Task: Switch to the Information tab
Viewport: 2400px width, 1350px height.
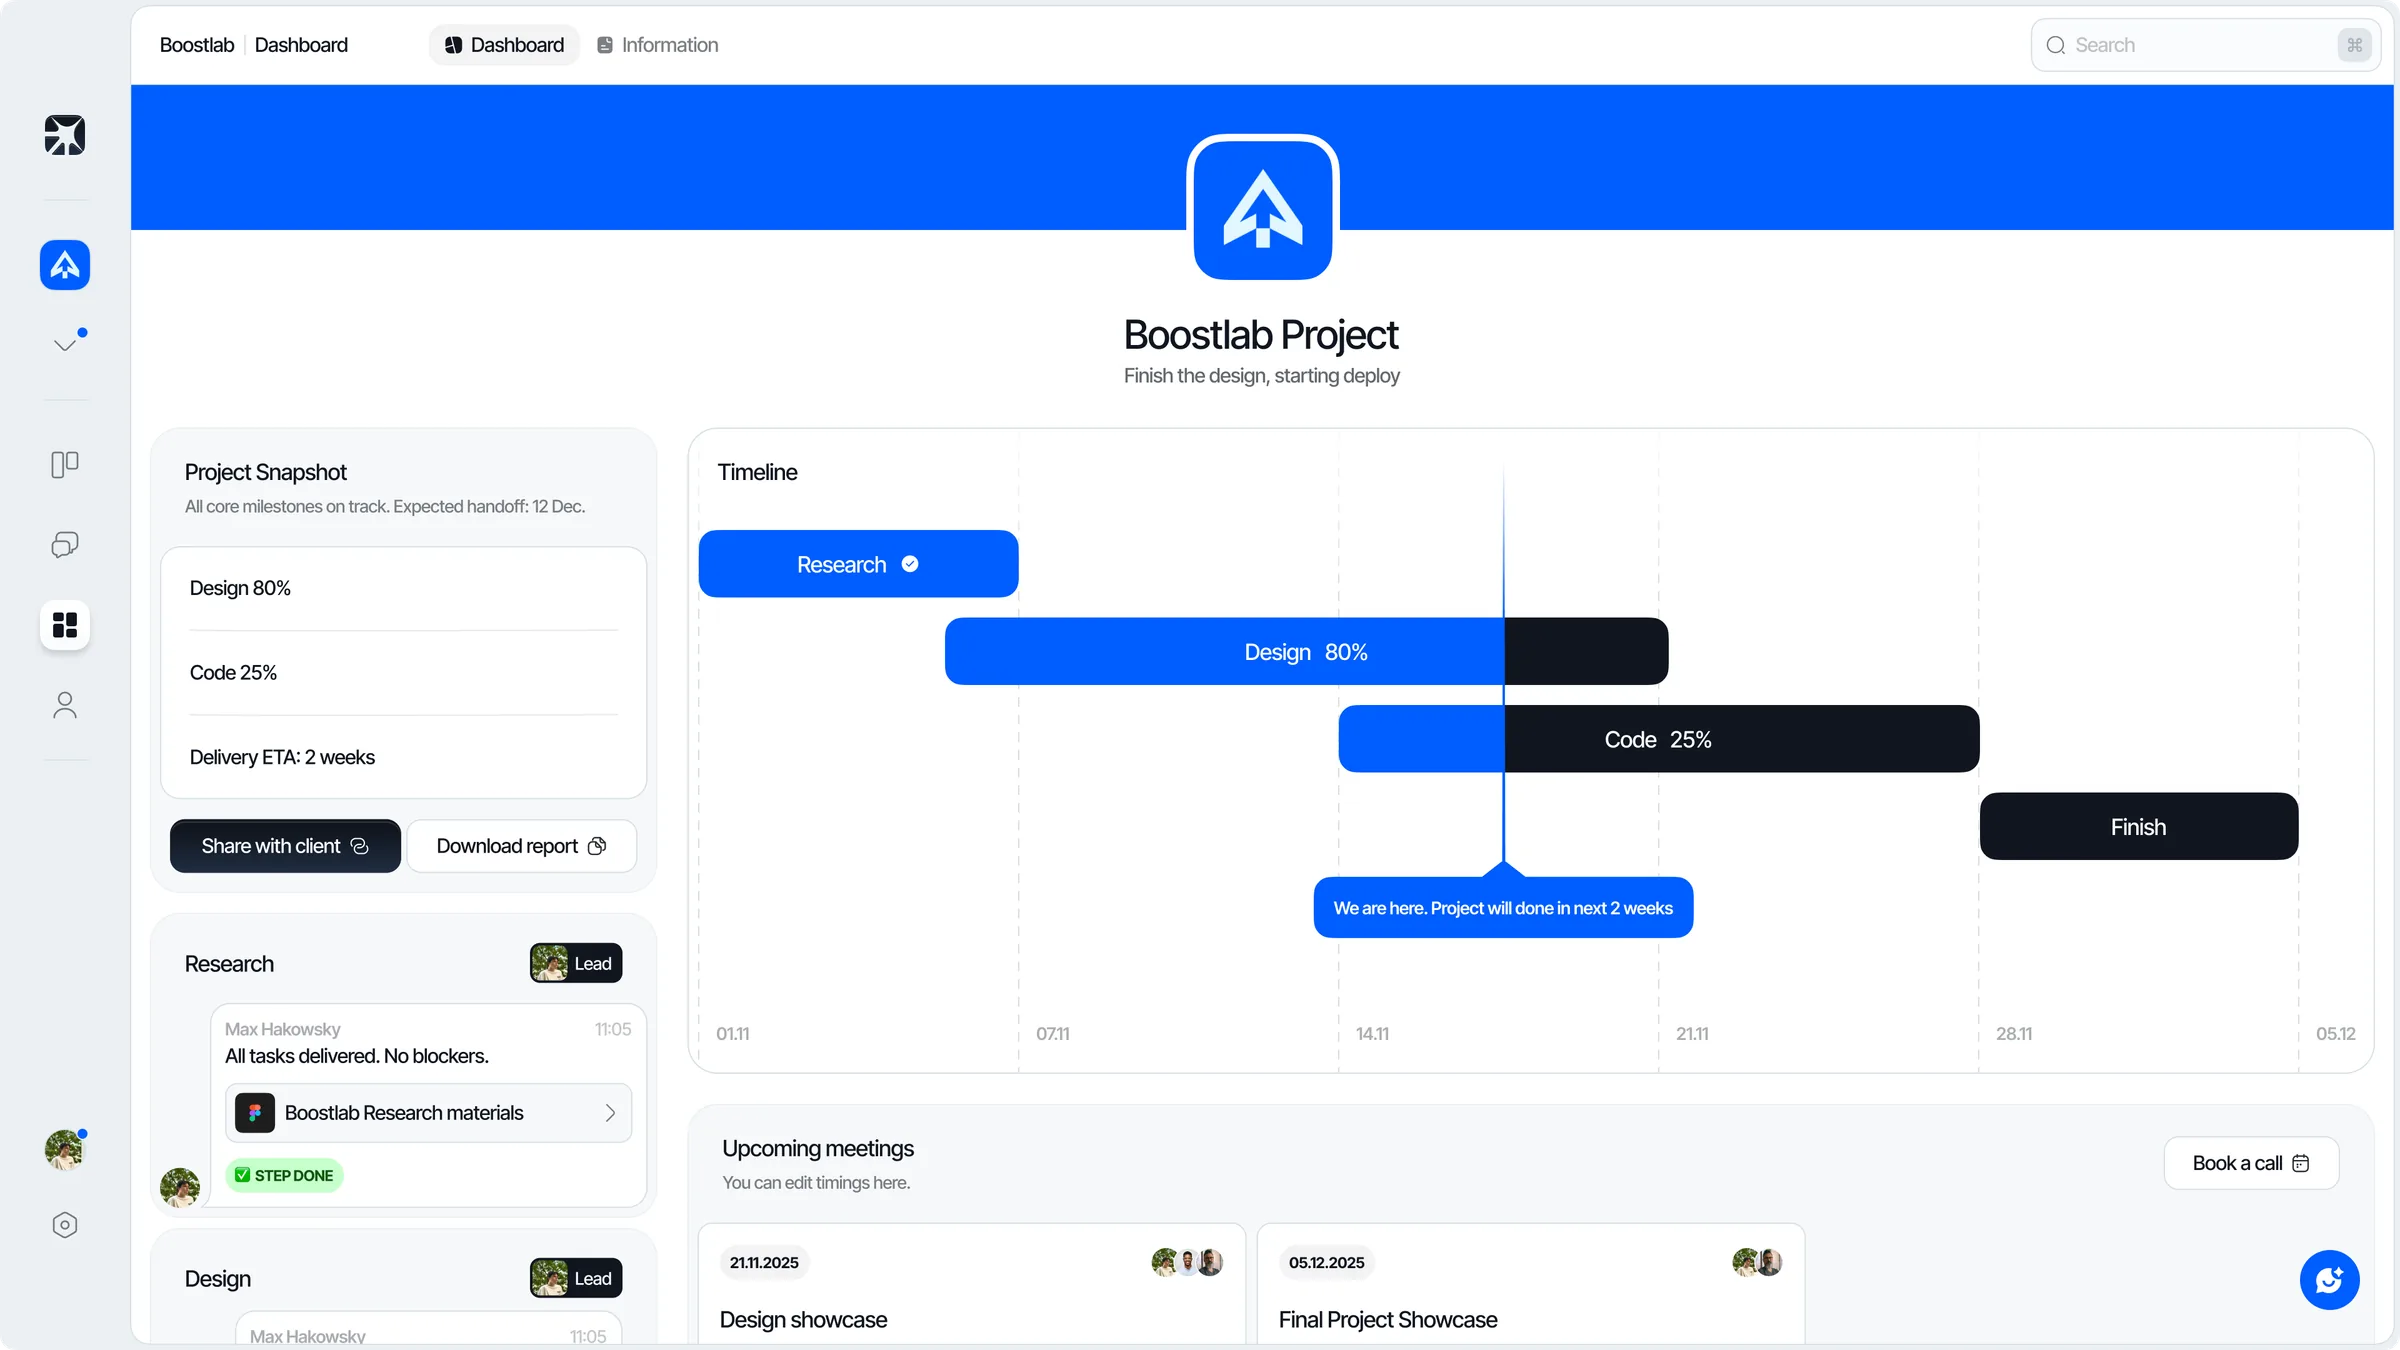Action: click(657, 45)
